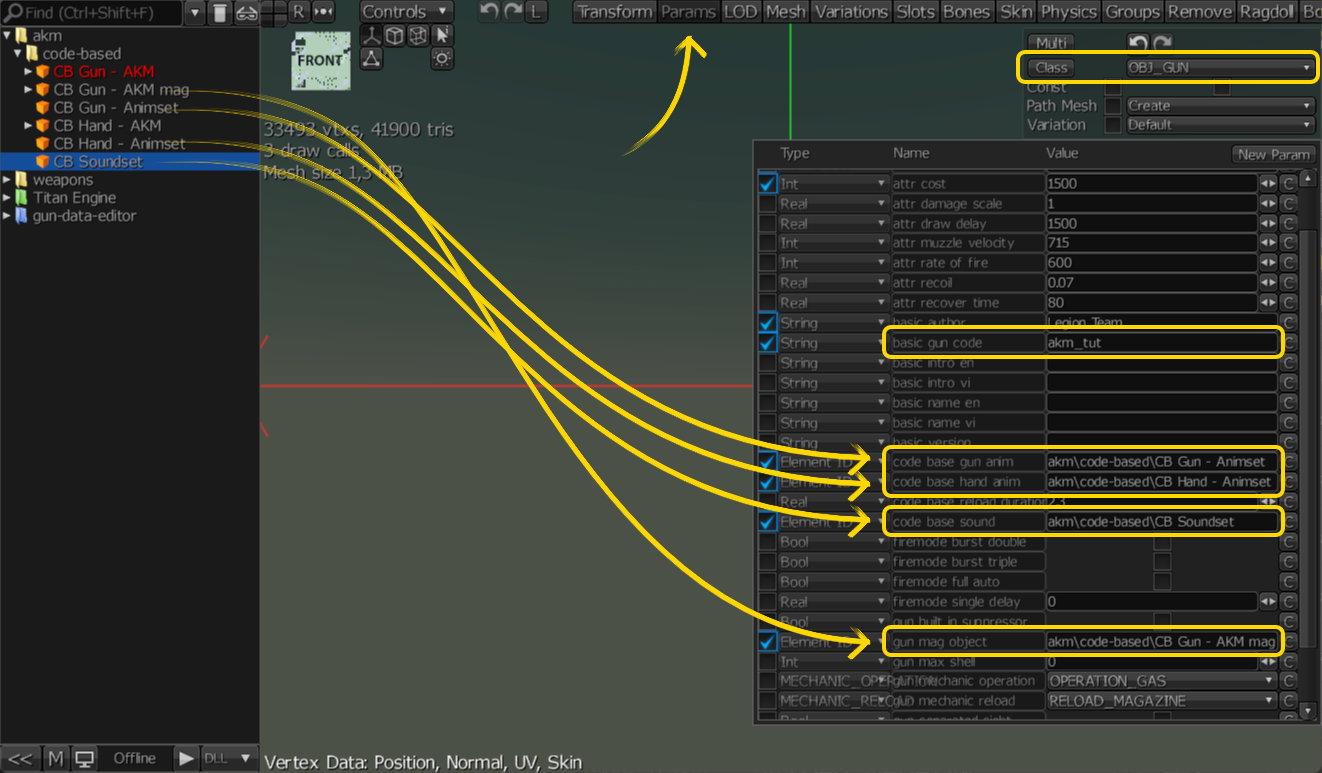Click the redo arrow in top toolbar
Viewport: 1322px width, 773px height.
point(513,12)
